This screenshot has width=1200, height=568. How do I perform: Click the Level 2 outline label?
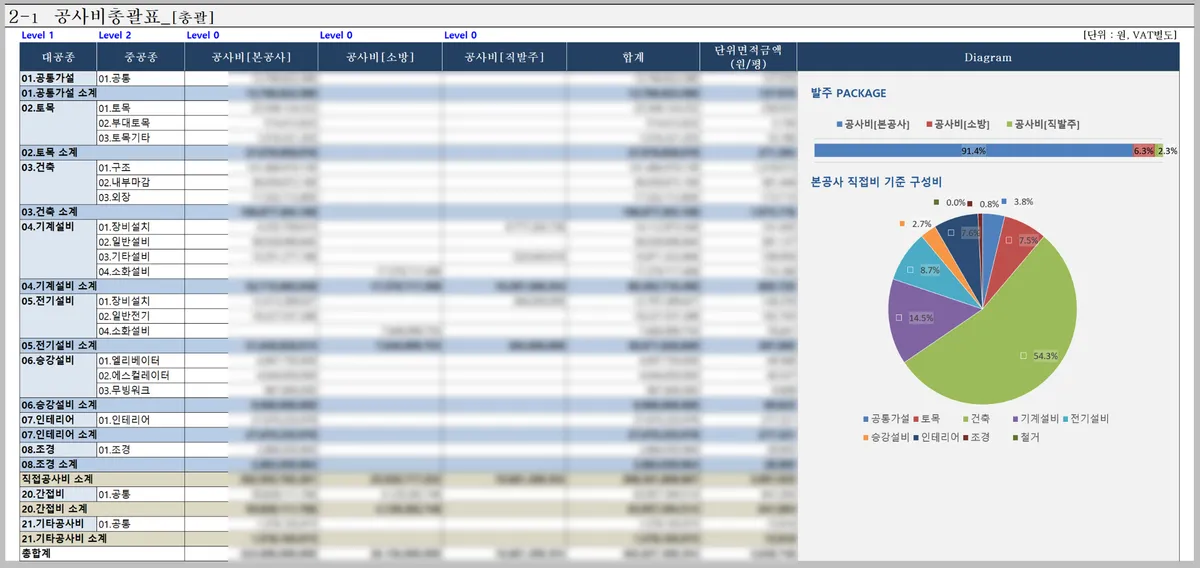click(x=115, y=35)
